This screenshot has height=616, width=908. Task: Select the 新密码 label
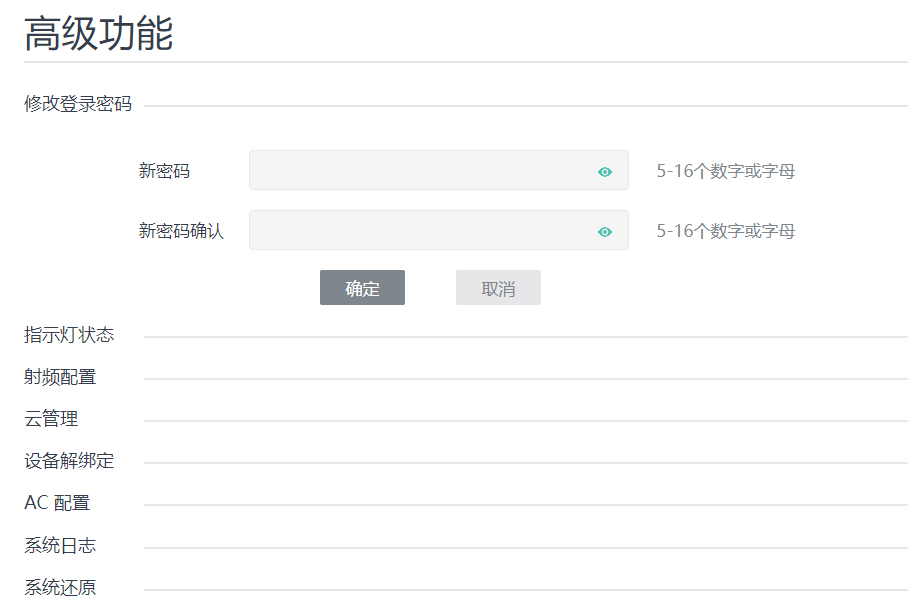pyautogui.click(x=164, y=171)
